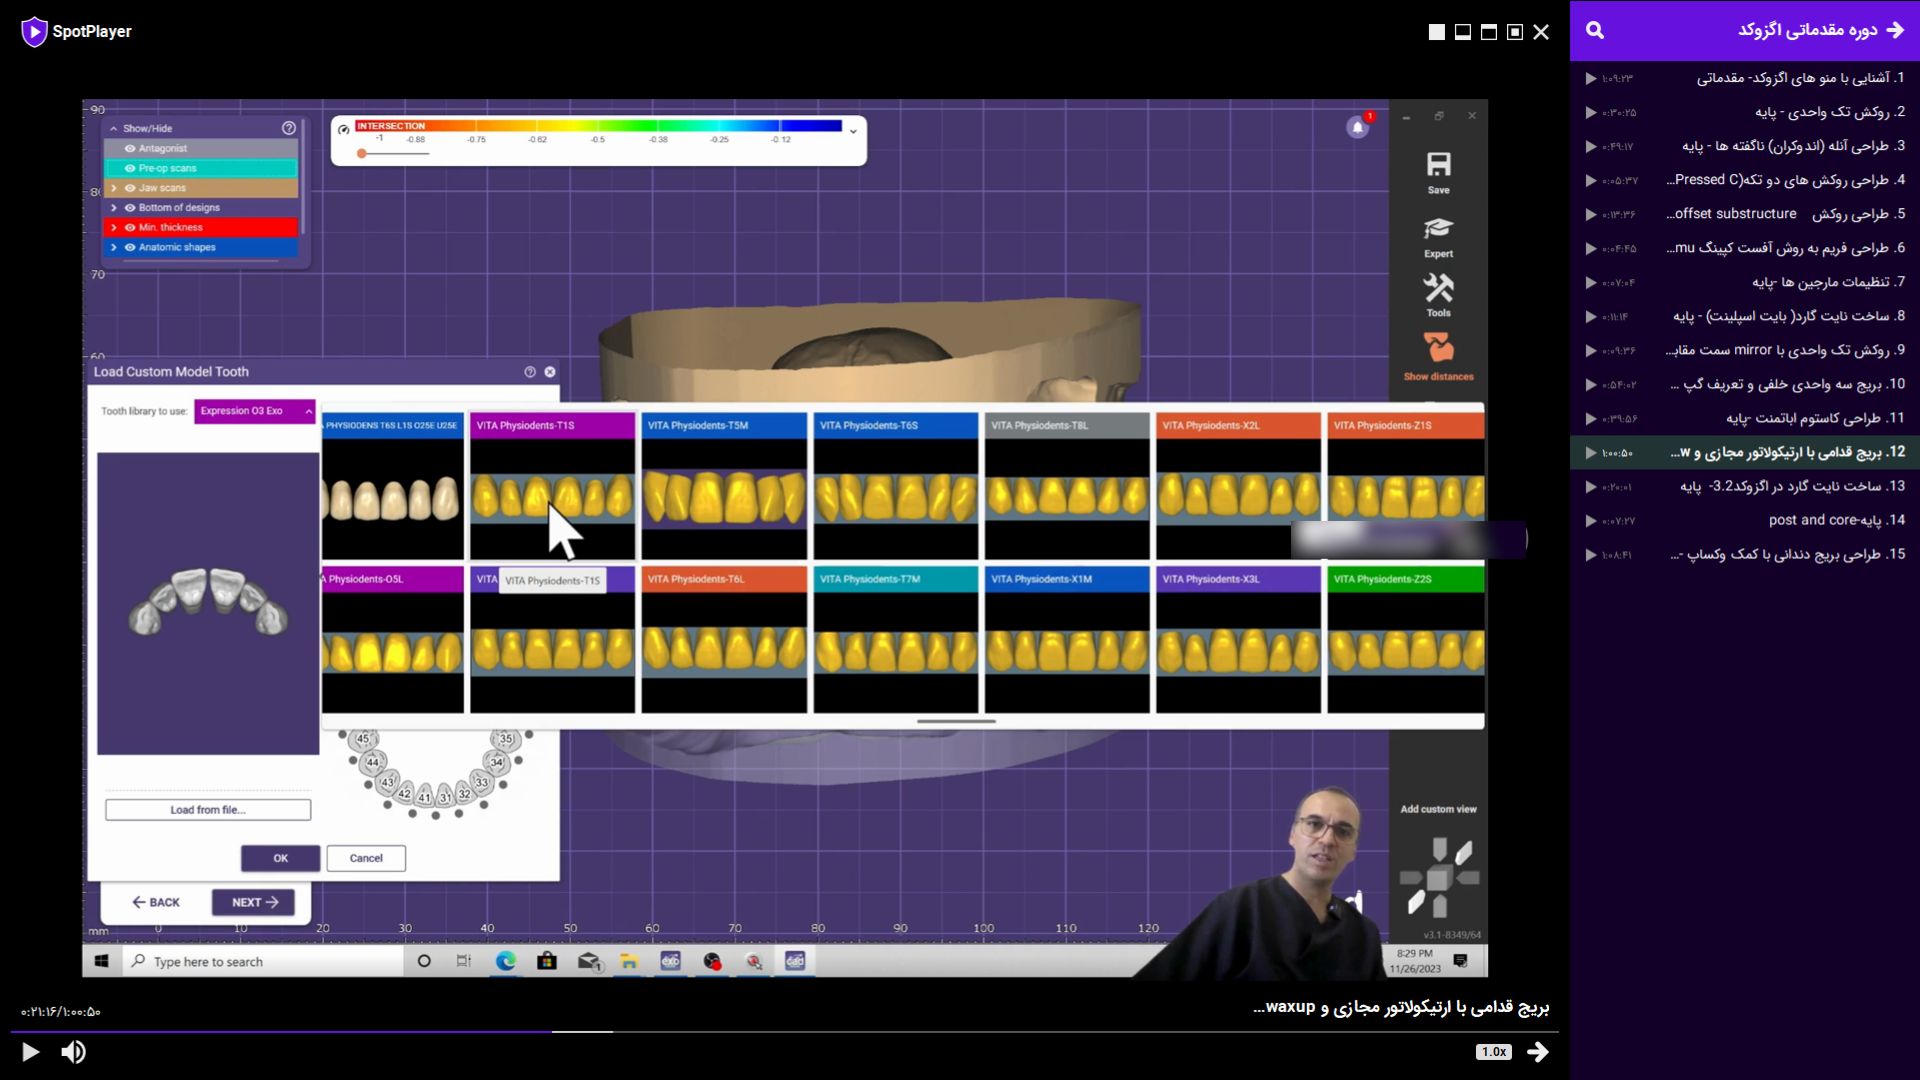The height and width of the screenshot is (1080, 1920).
Task: Click the NEXT wizard button
Action: 253,902
